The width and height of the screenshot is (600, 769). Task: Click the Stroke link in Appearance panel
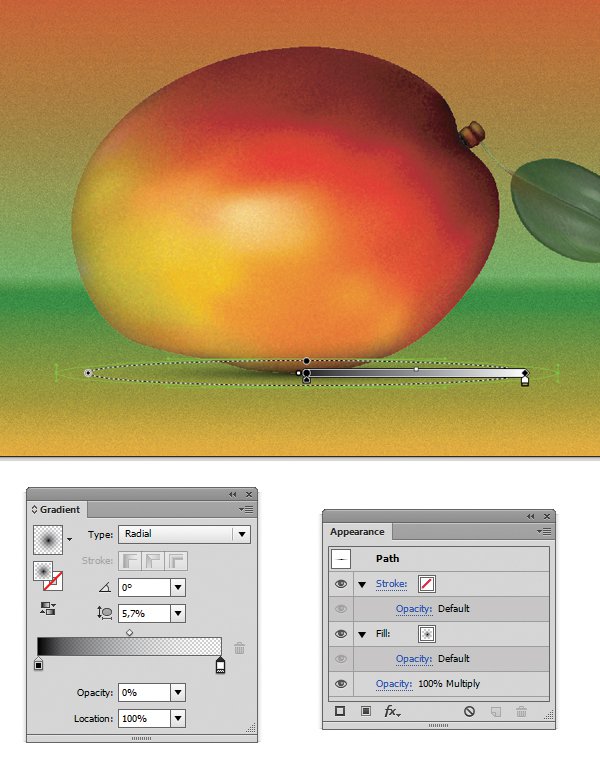pos(391,584)
